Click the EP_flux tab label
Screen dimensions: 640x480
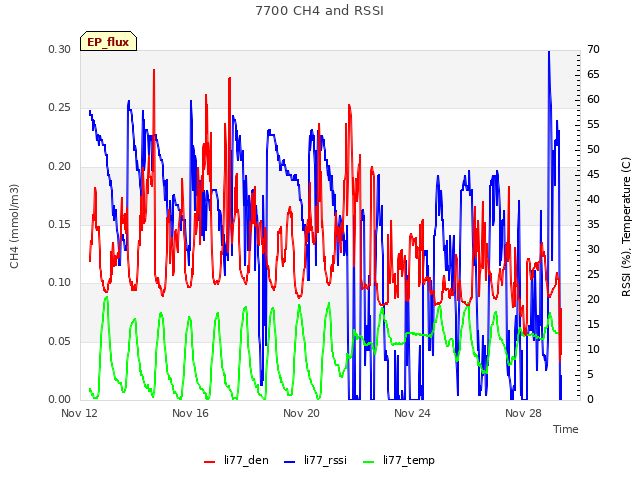108,42
